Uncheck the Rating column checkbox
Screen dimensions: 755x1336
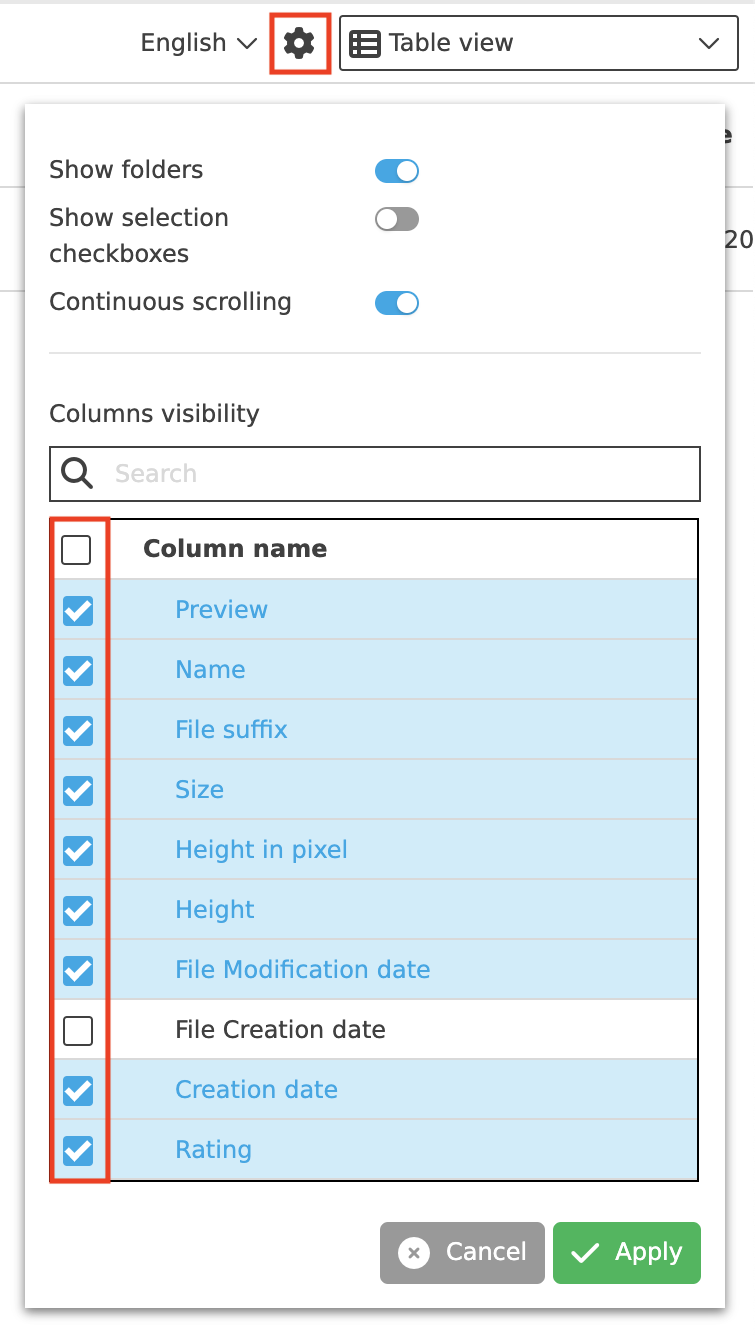point(78,1150)
